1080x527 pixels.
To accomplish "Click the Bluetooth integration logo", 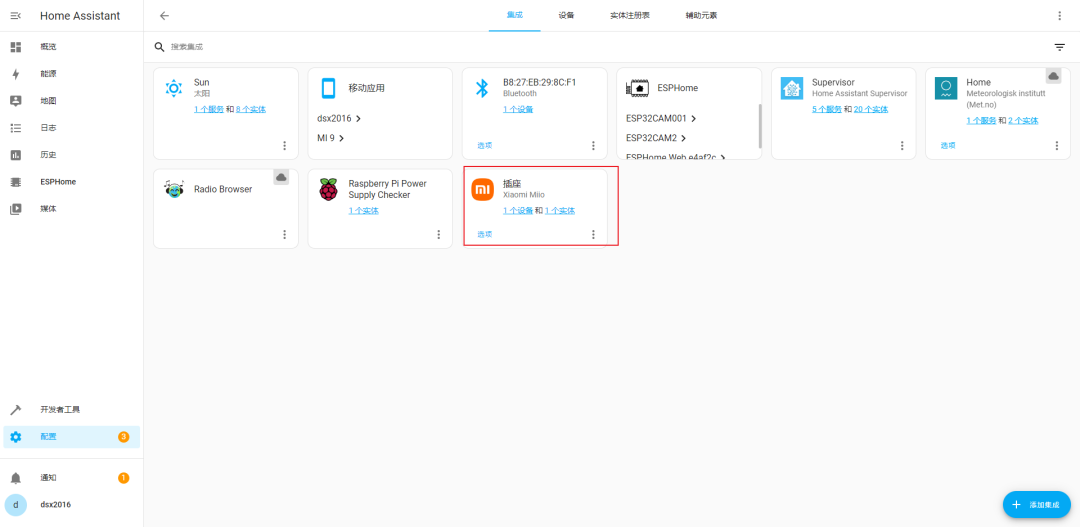I will (x=483, y=88).
